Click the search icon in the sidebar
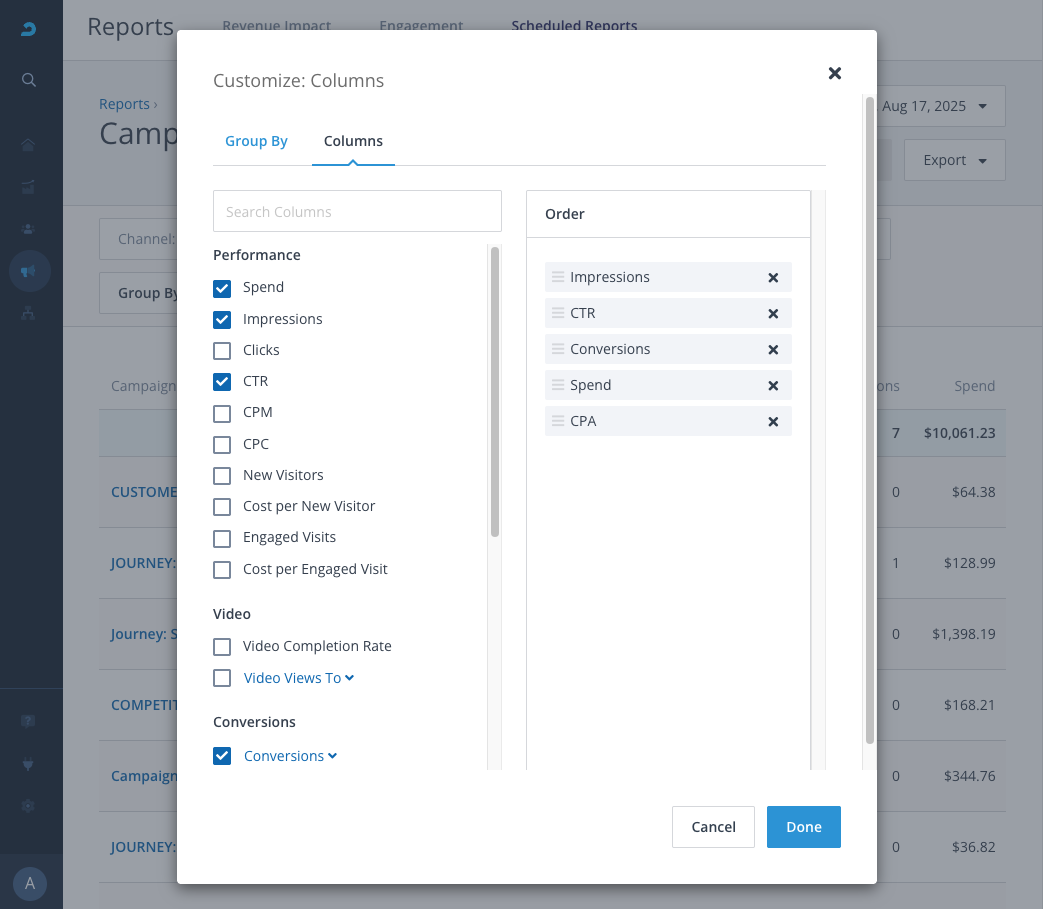This screenshot has height=909, width=1043. click(x=29, y=80)
